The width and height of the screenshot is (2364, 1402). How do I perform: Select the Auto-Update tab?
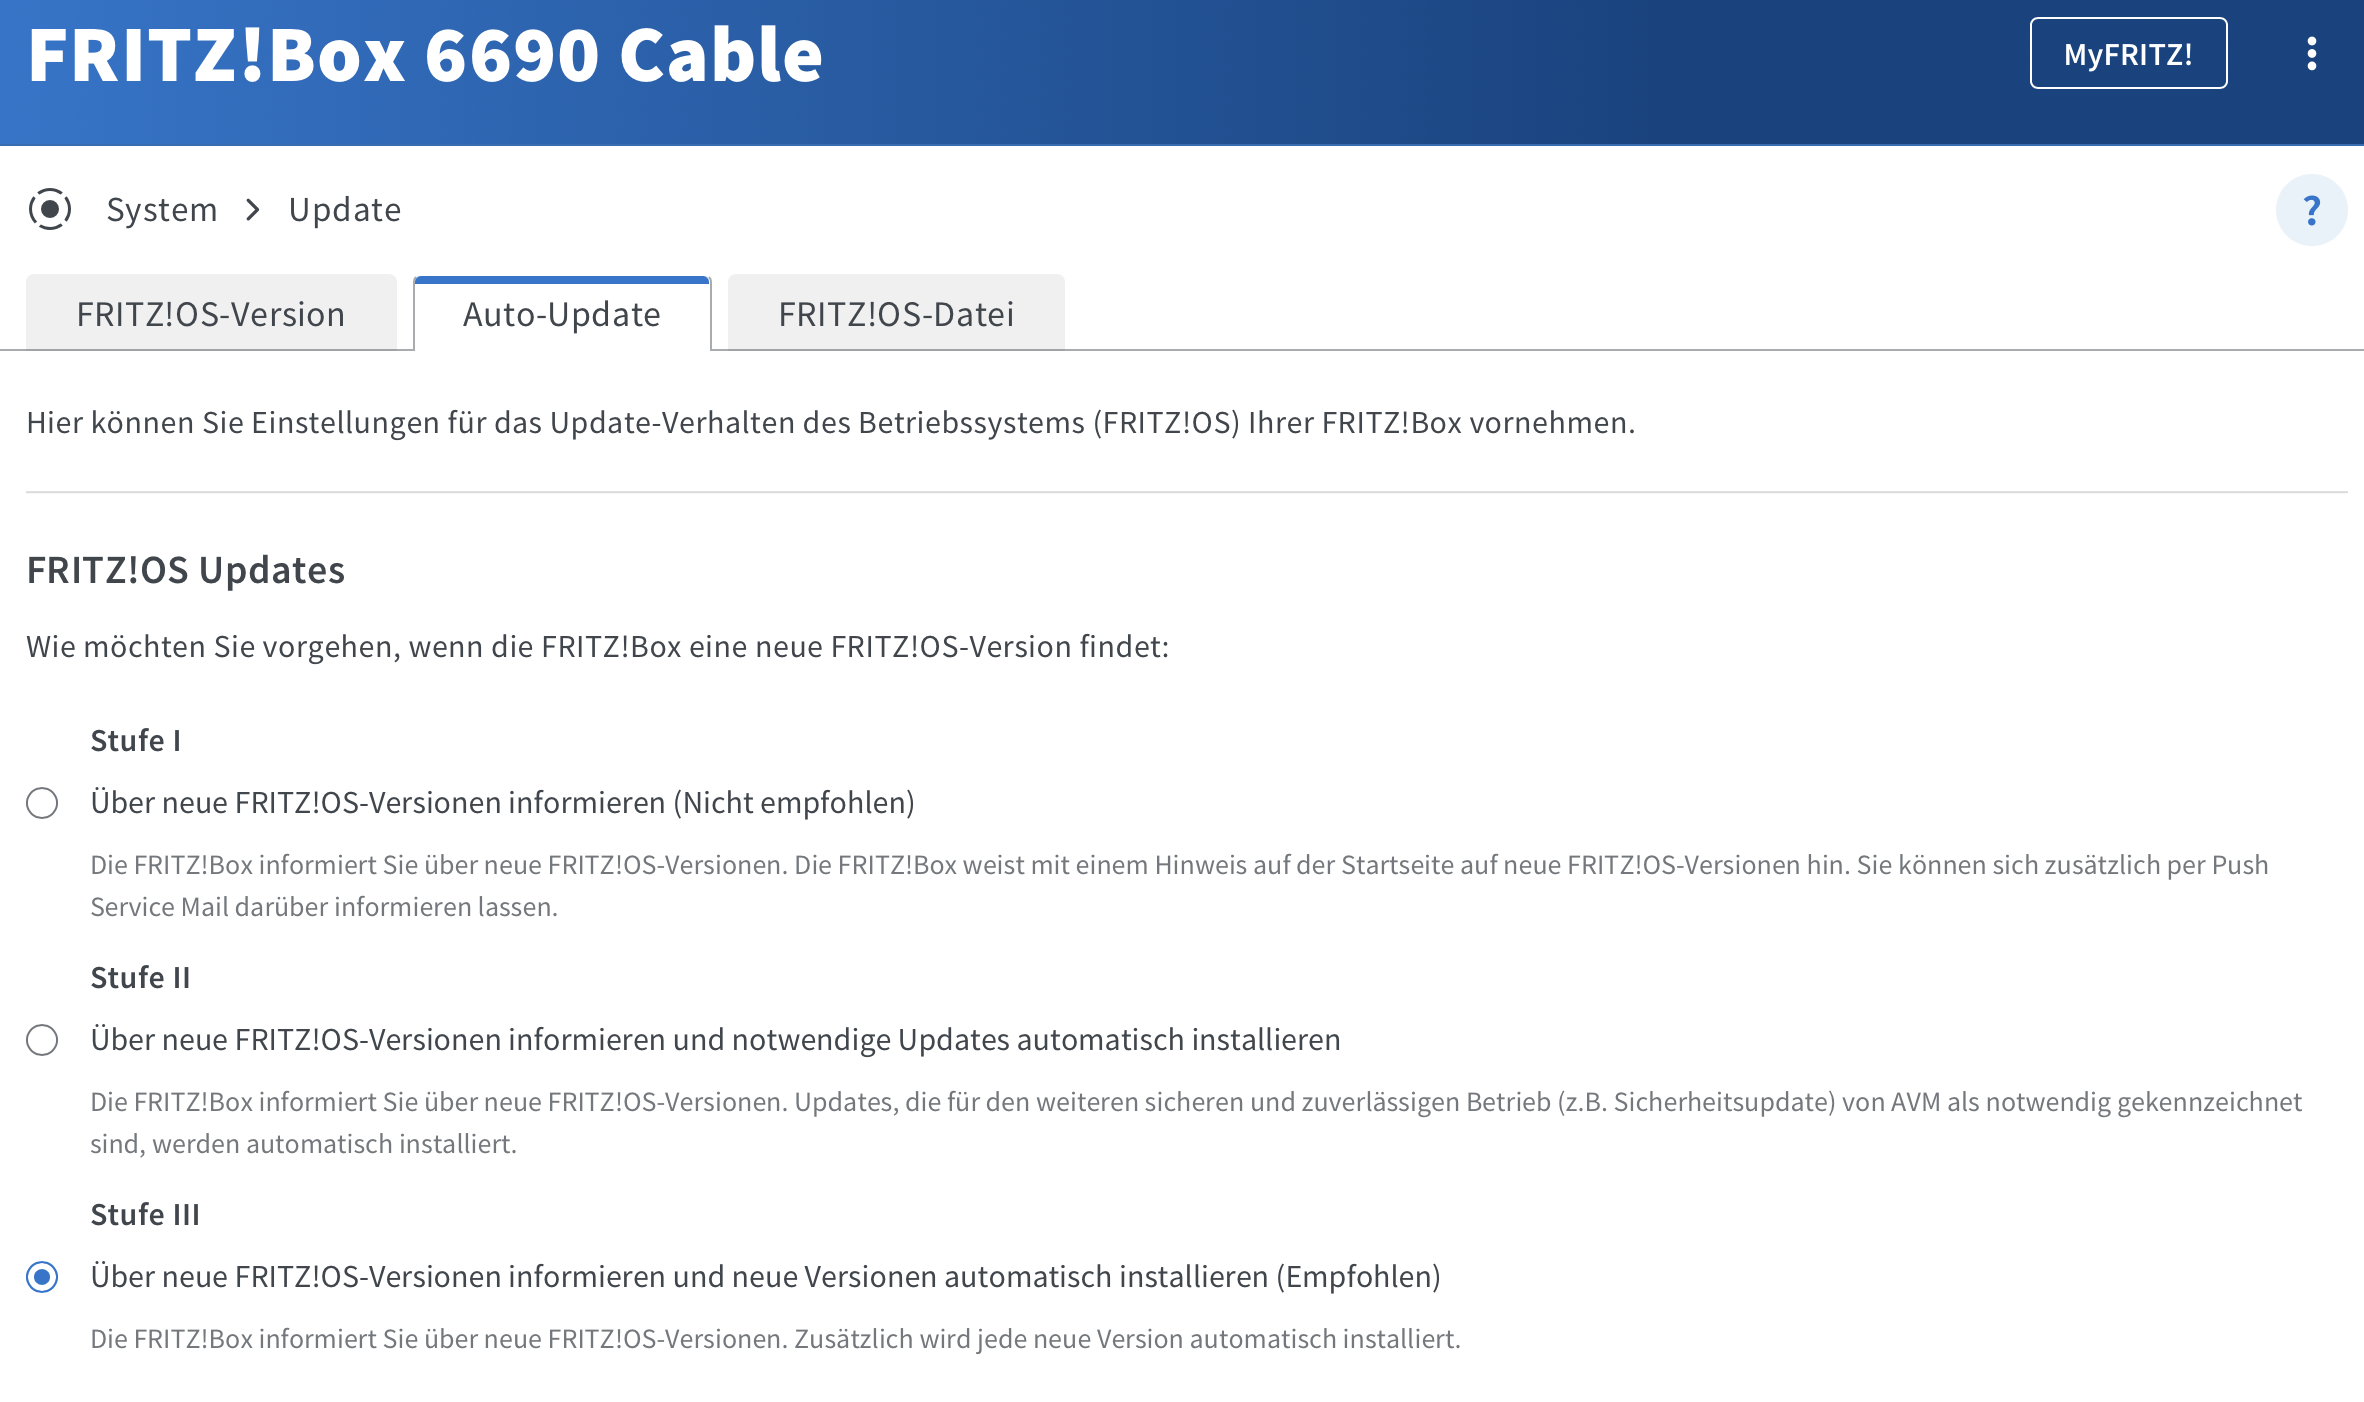point(562,314)
